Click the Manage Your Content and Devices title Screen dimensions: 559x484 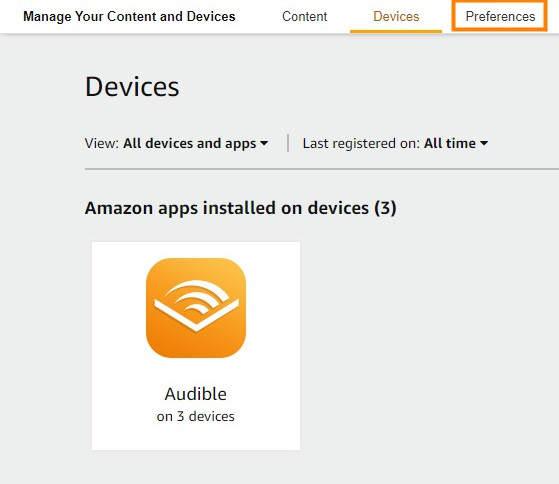point(129,16)
